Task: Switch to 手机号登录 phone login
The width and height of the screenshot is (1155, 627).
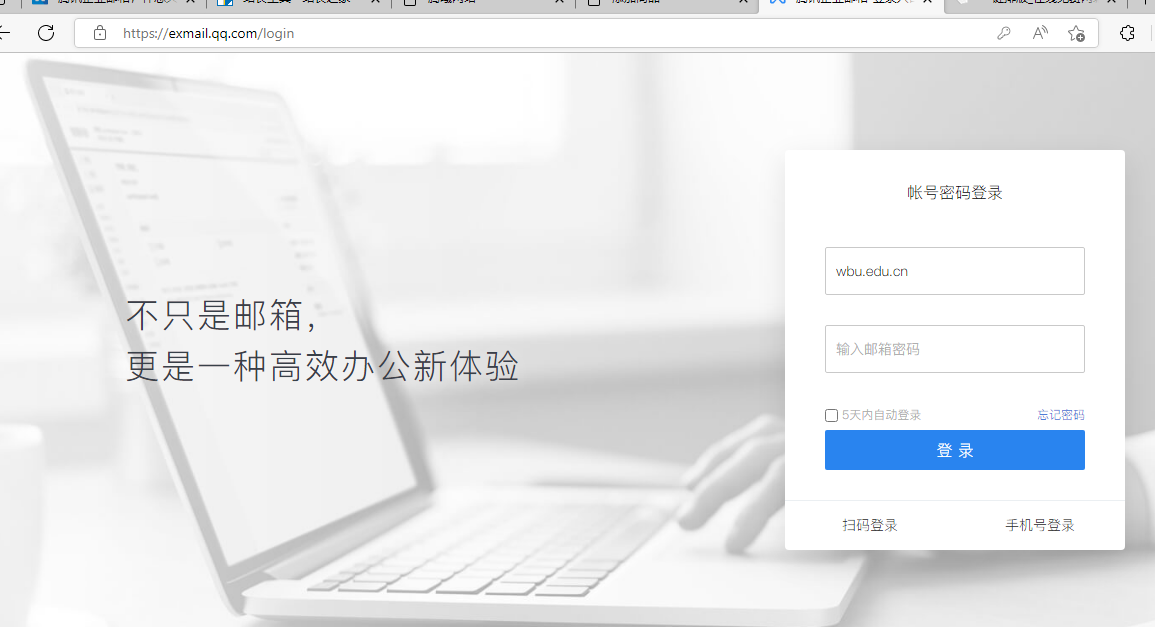Action: pos(1039,524)
